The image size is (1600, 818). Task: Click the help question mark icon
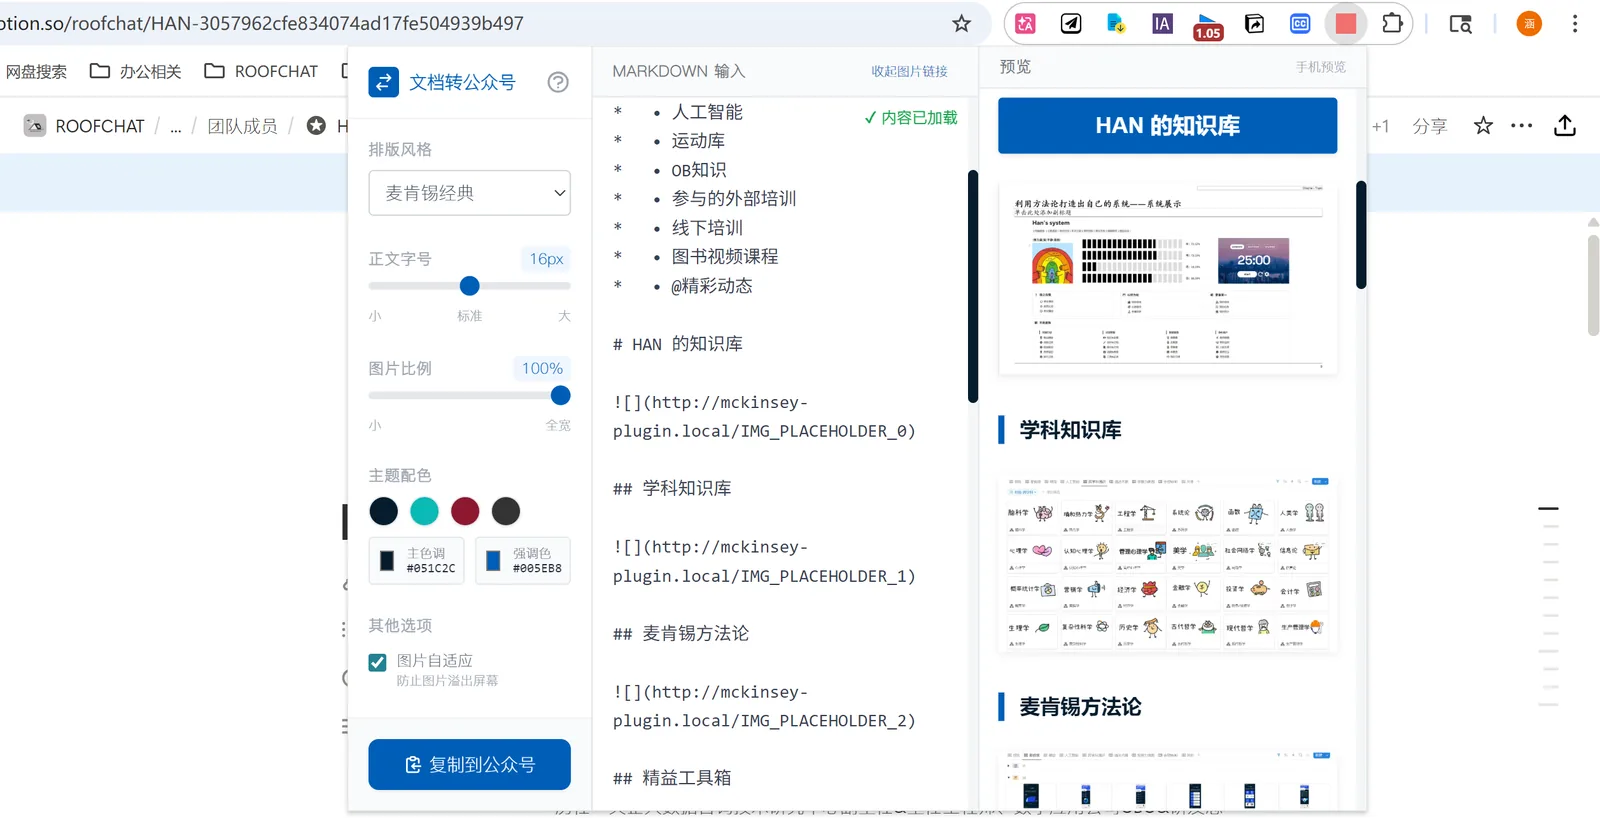(x=558, y=82)
